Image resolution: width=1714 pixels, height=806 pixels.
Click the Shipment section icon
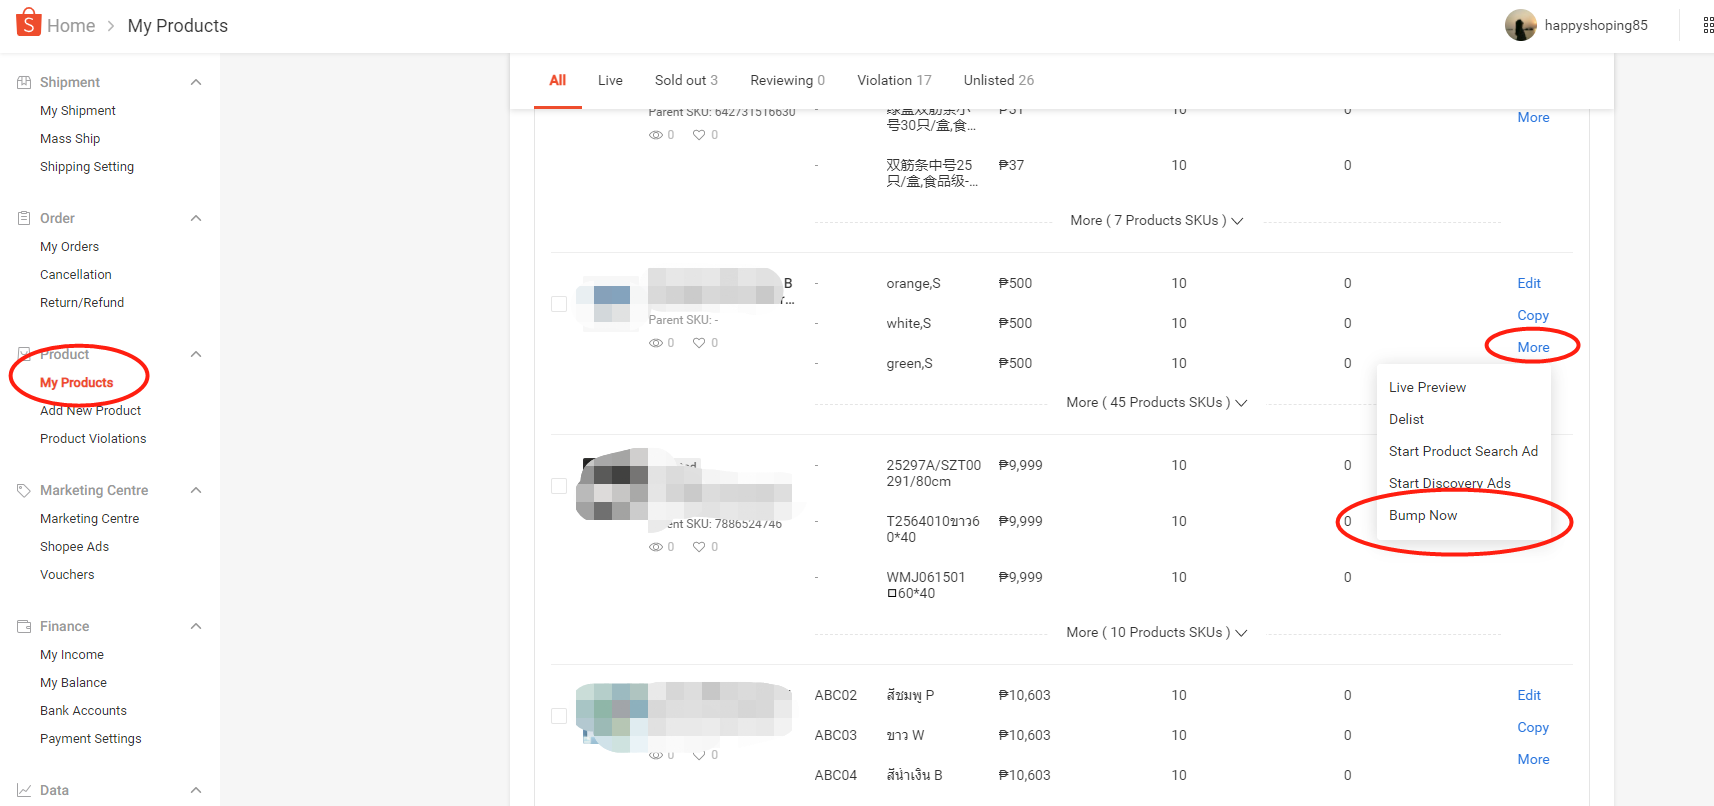pos(24,82)
